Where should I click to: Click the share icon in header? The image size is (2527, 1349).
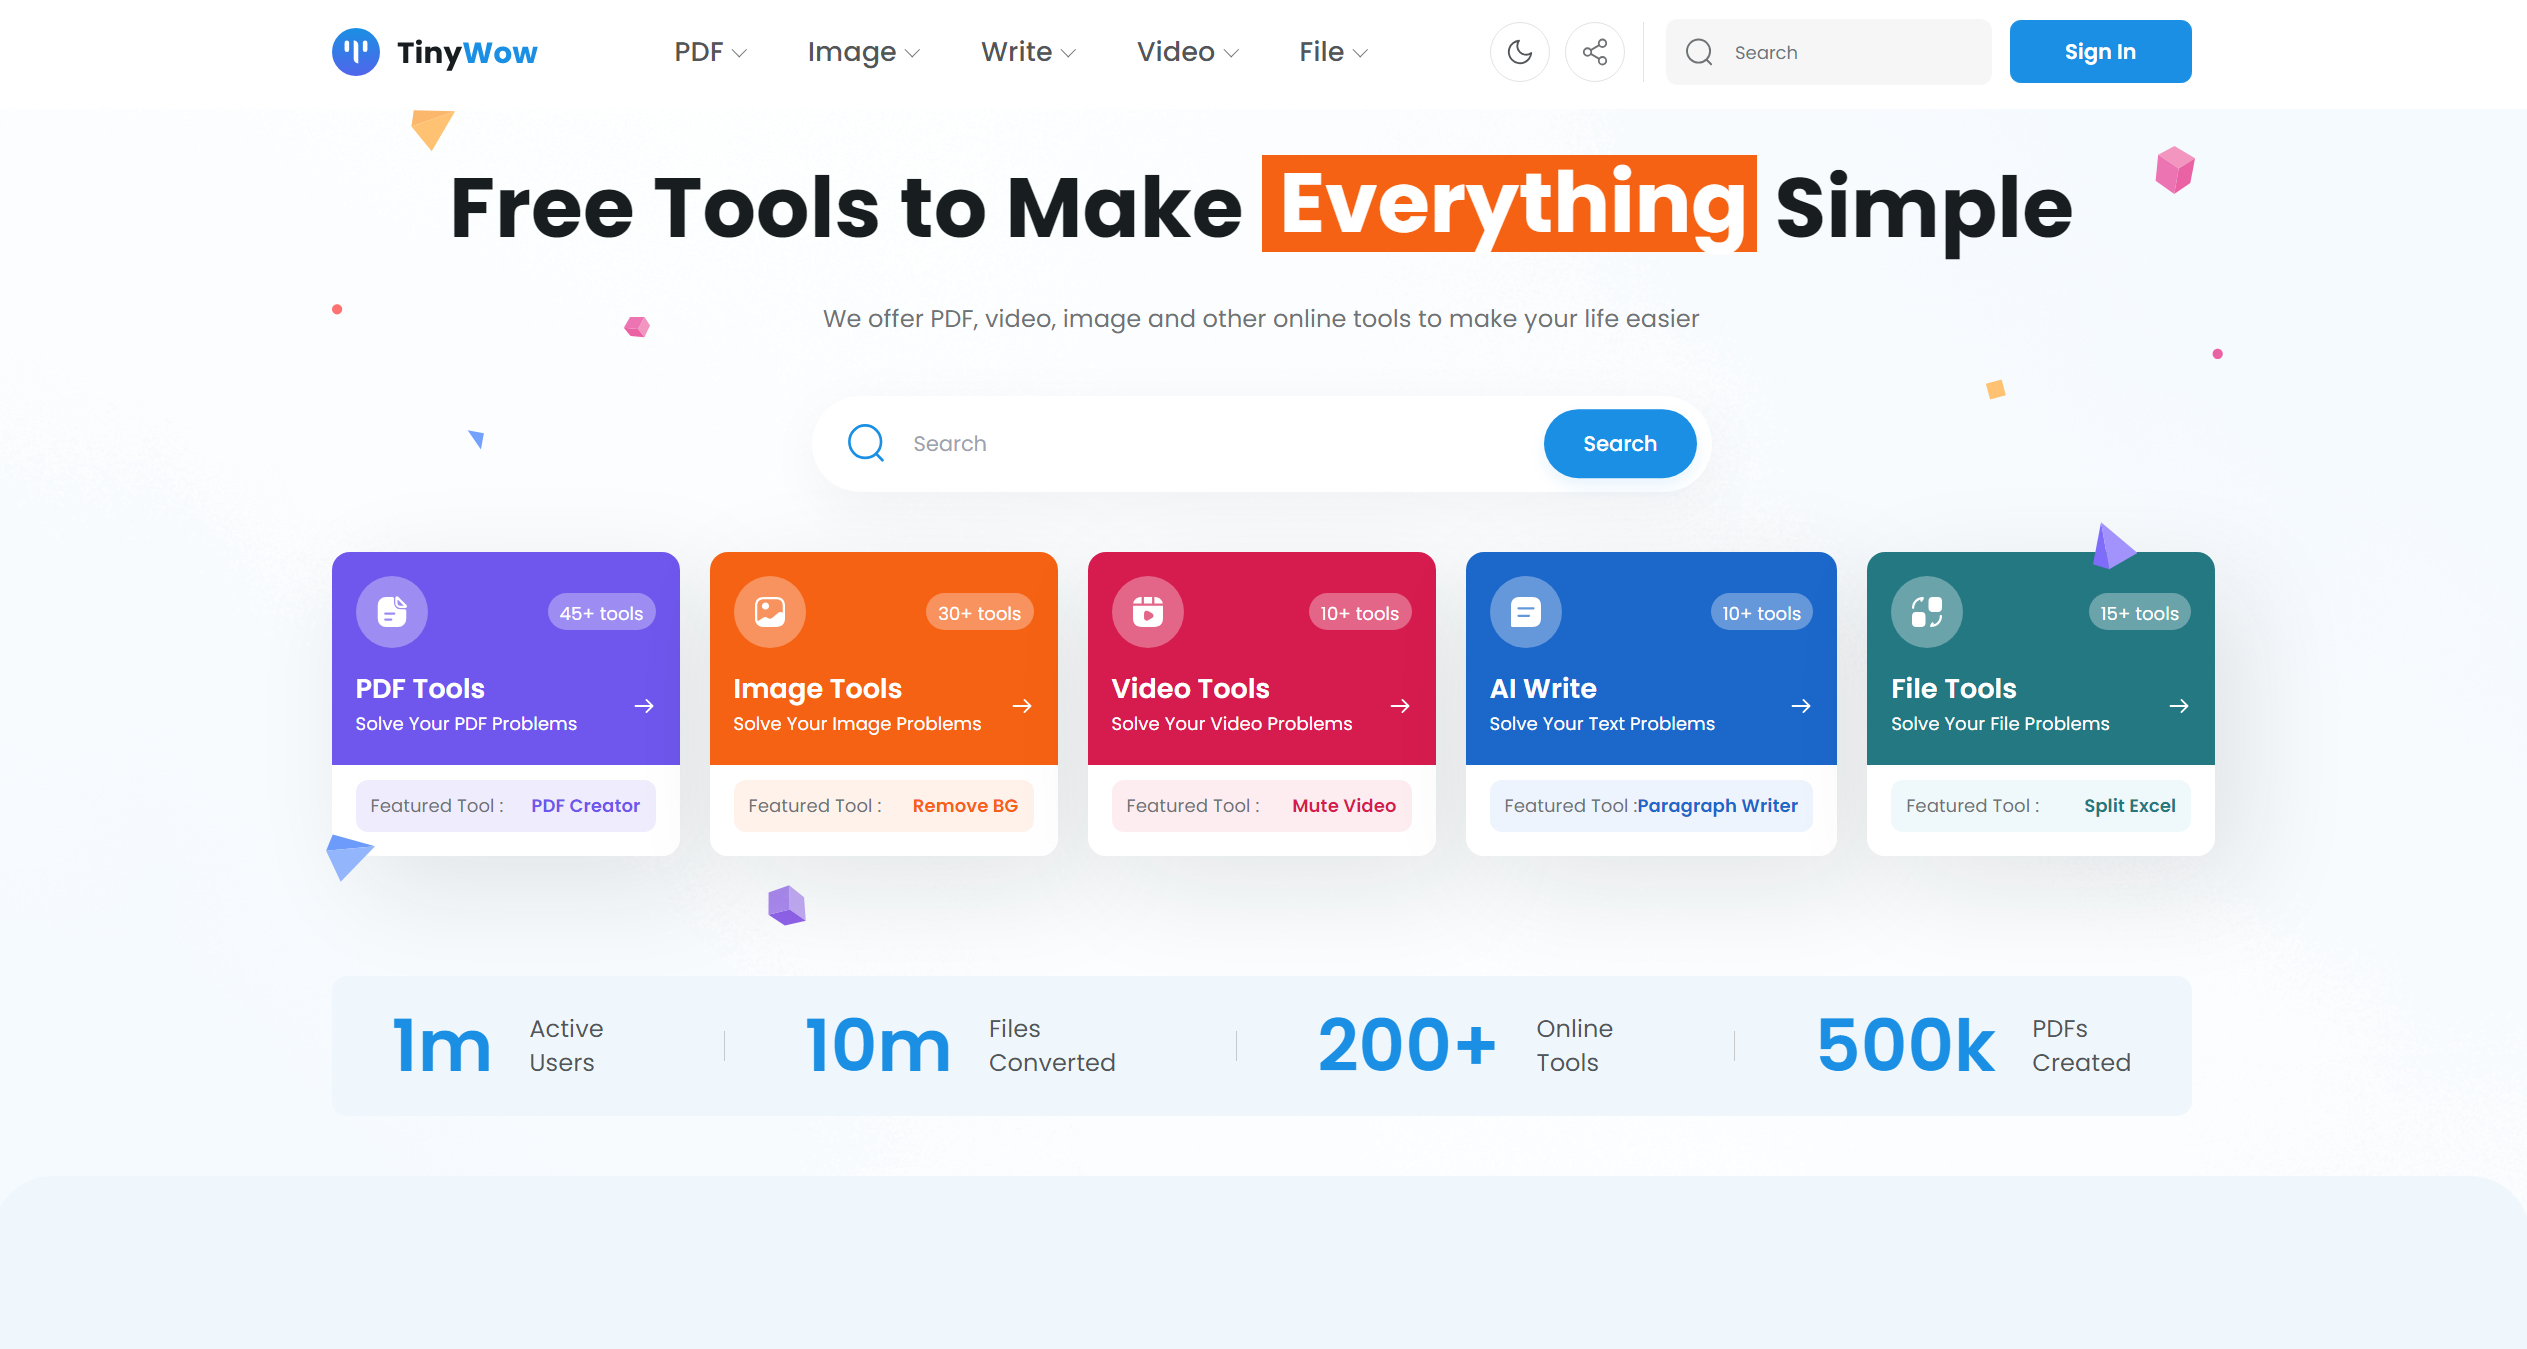[x=1595, y=52]
